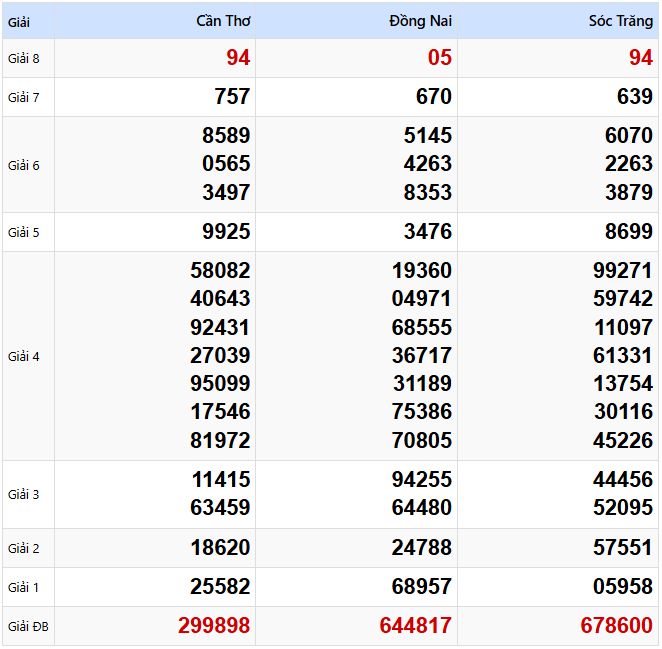Image resolution: width=662 pixels, height=649 pixels.
Task: Click the Giải 6 number 0565
Action: coord(226,164)
